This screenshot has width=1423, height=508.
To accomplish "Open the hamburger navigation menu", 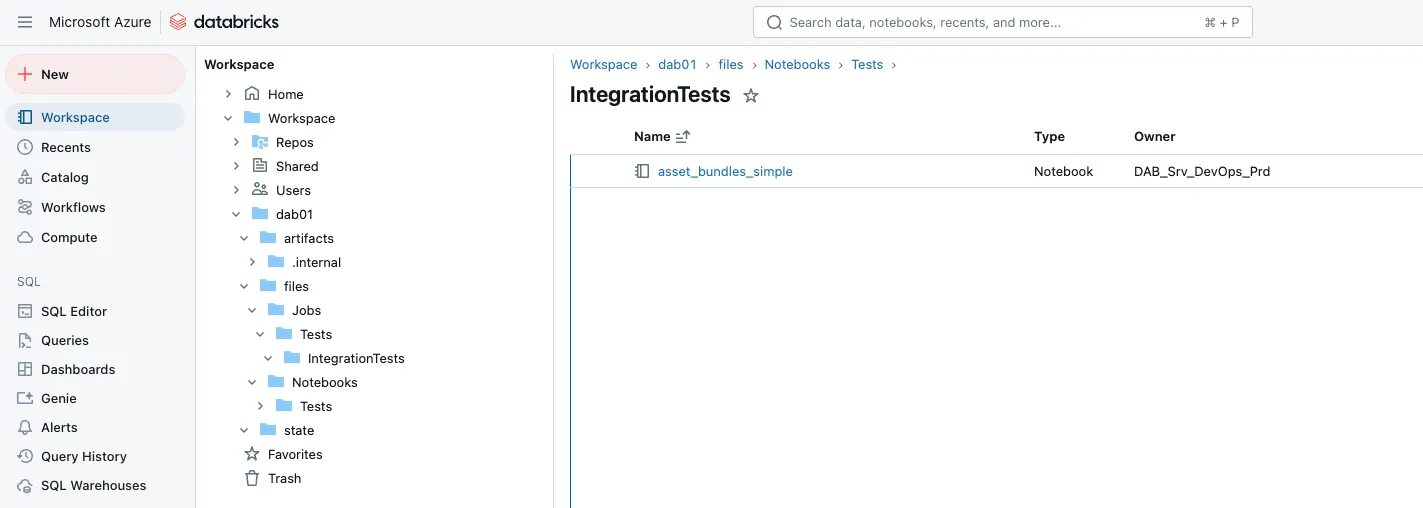I will click(x=25, y=22).
